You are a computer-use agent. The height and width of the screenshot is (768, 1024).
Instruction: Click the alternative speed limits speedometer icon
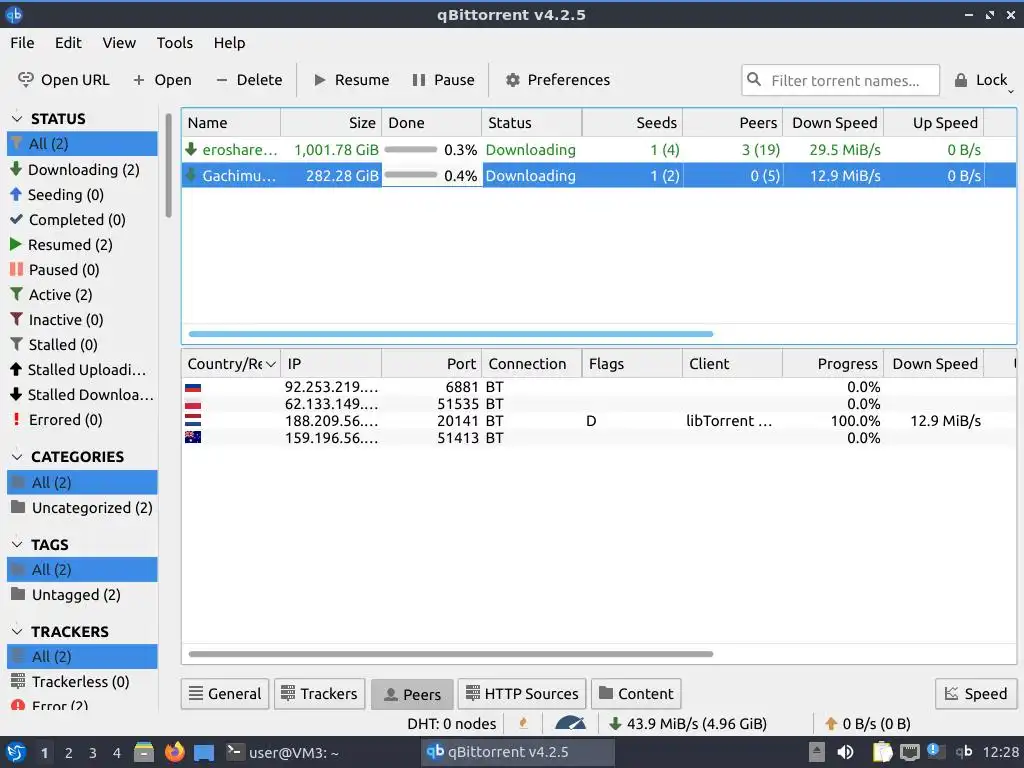[x=570, y=724]
